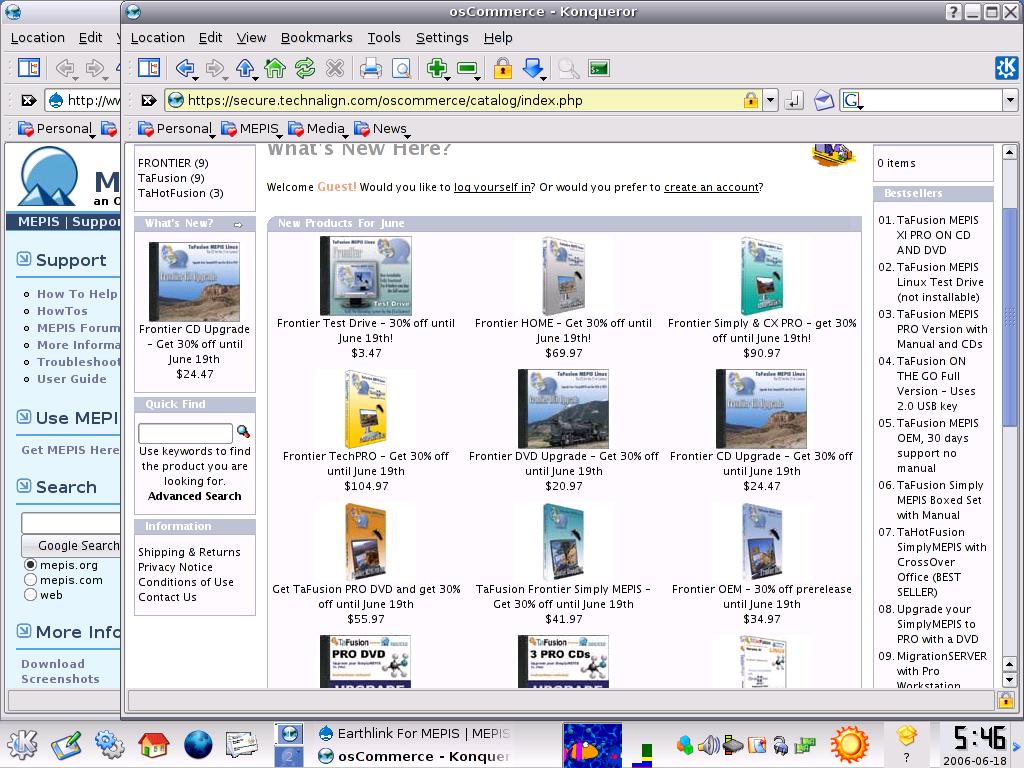Open the Media bookmarks folder dropdown
Screen dimensions: 1024x768
[317, 129]
